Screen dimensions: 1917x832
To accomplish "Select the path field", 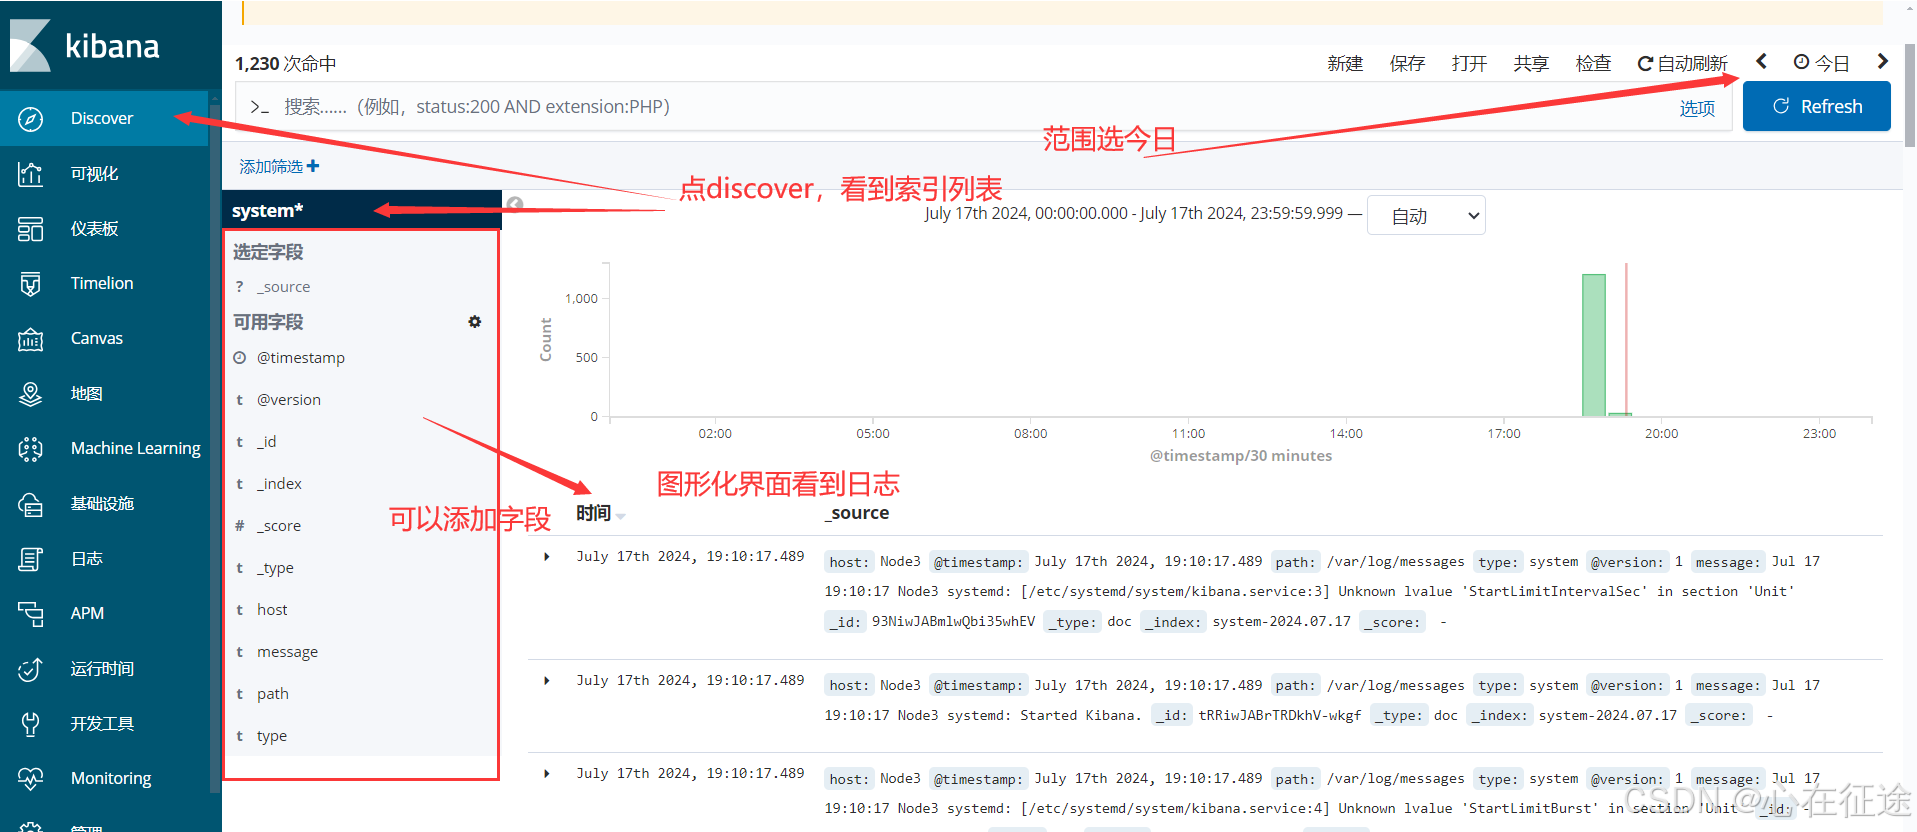I will pos(272,694).
